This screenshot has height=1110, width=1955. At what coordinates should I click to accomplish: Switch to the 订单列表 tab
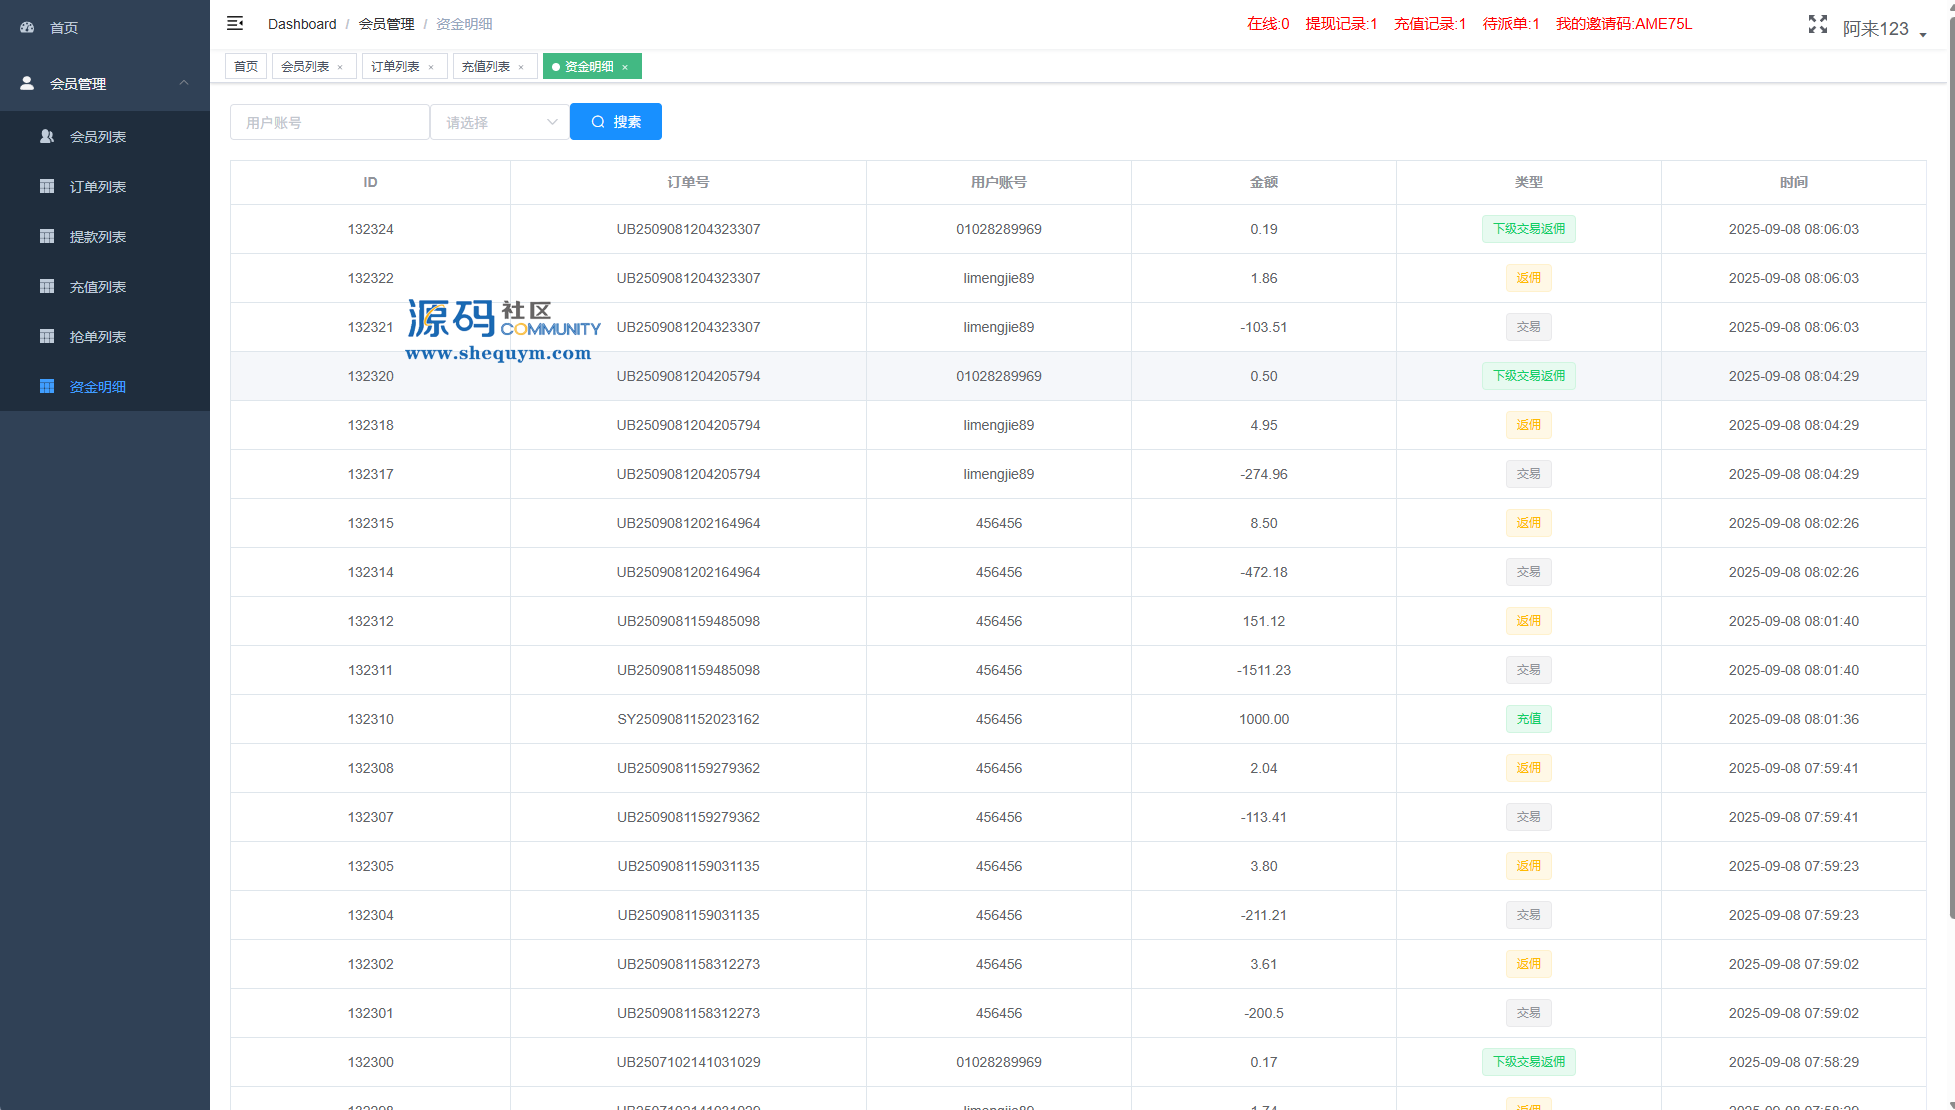pos(395,67)
